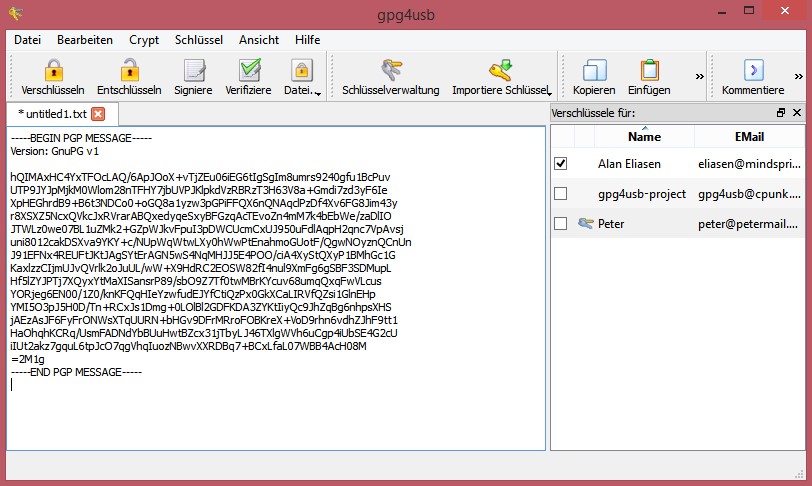Check the gpg4usb-project key checkbox
Screen dimensions: 812x486
pyautogui.click(x=561, y=193)
